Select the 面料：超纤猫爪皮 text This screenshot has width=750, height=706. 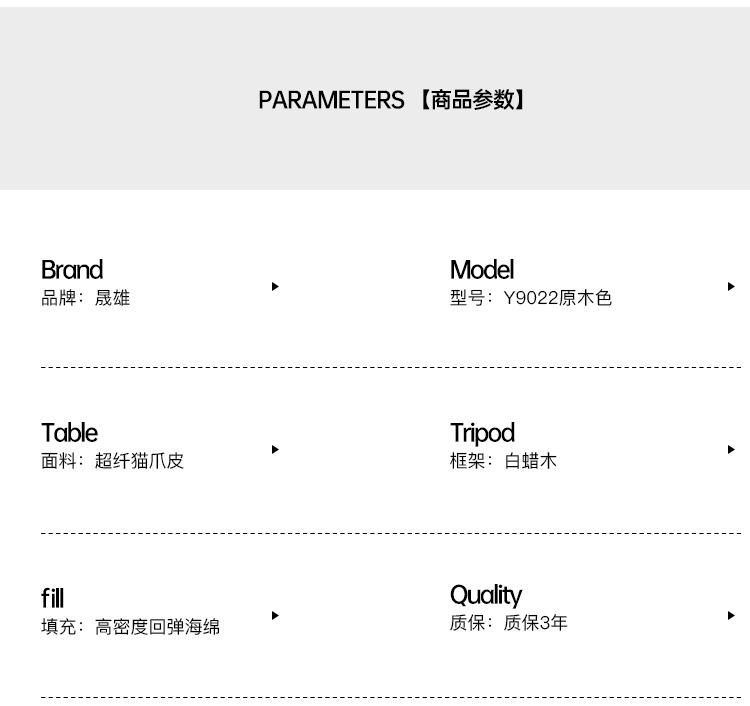coord(113,461)
